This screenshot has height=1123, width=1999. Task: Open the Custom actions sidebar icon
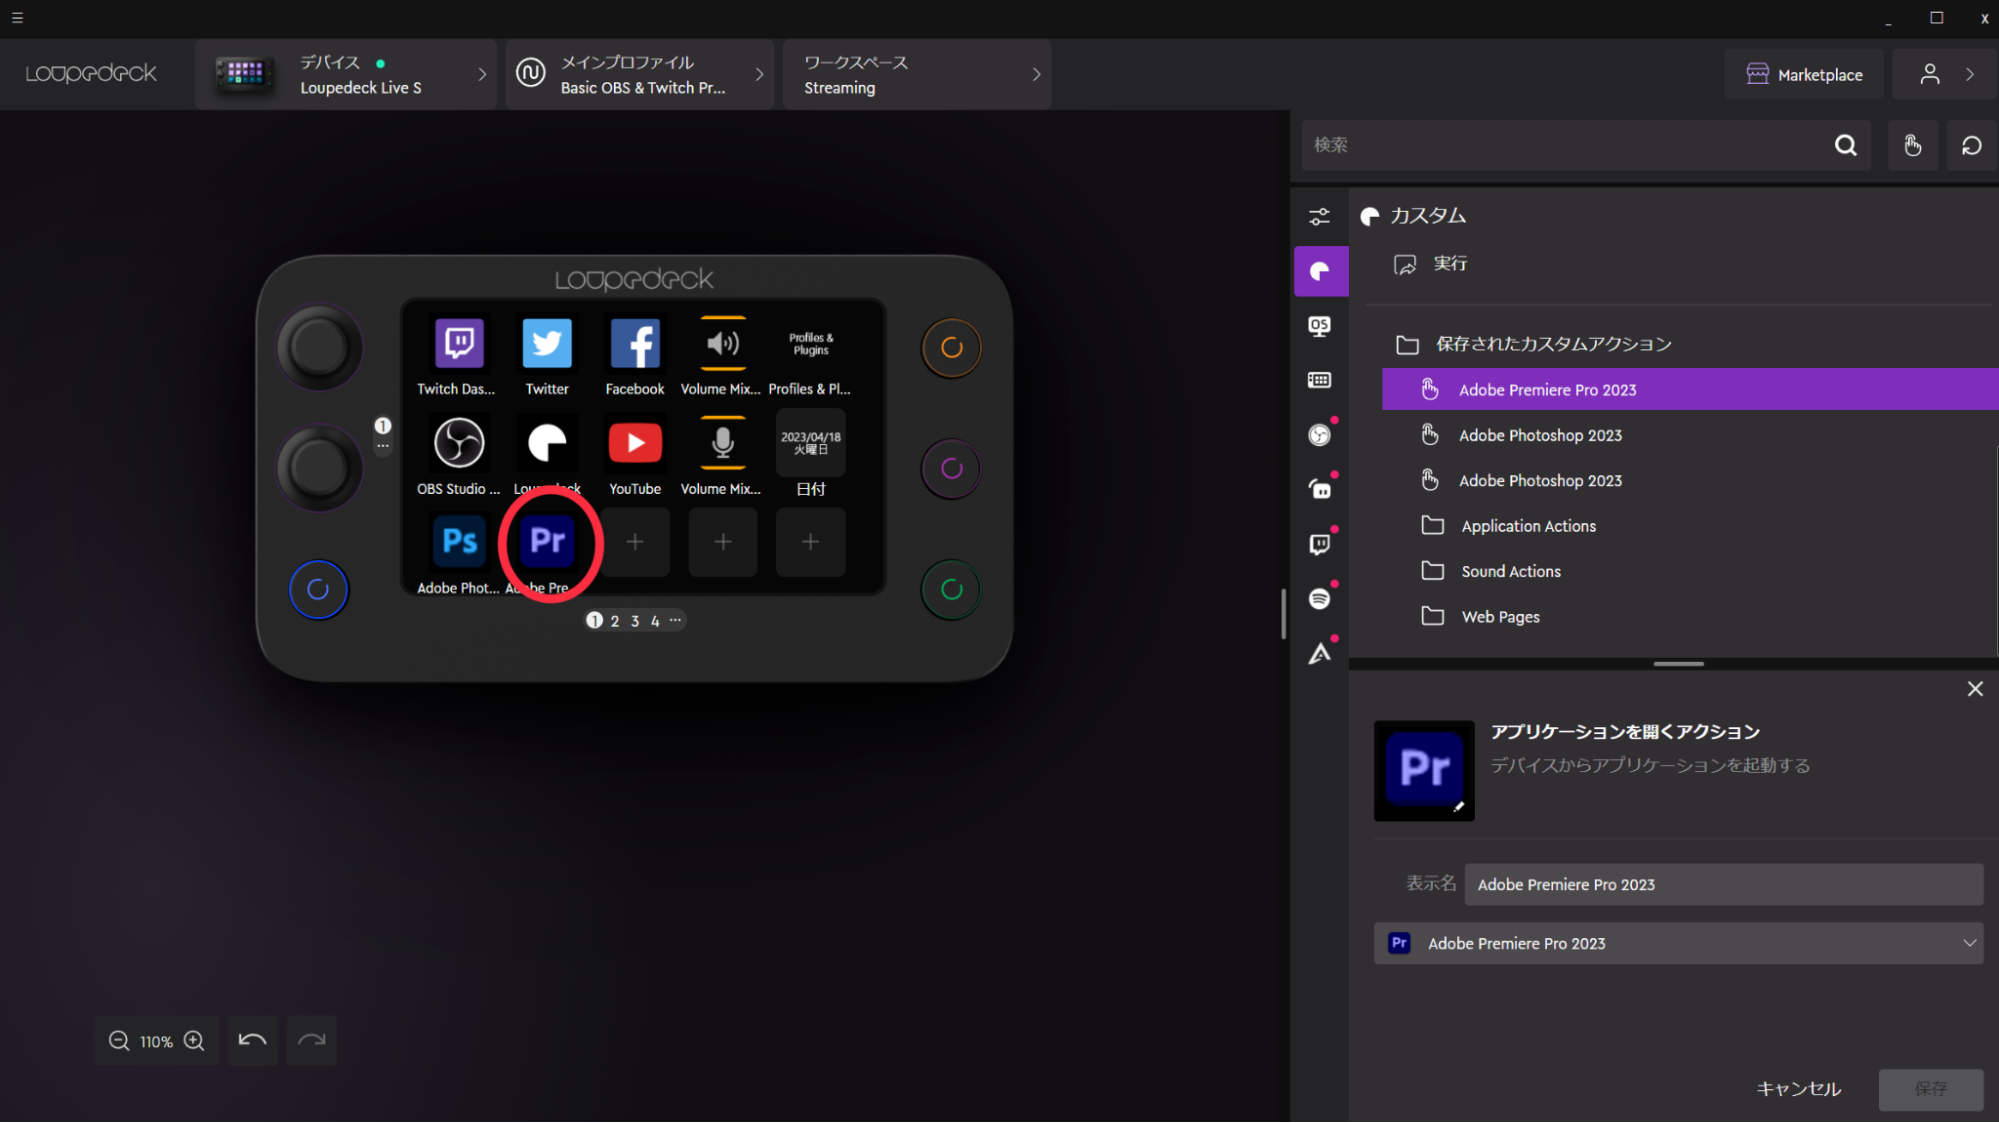pyautogui.click(x=1320, y=271)
